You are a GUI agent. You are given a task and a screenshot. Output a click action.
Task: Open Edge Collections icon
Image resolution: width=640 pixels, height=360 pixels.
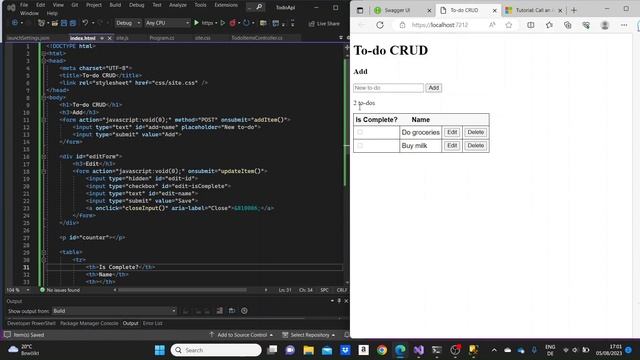(x=568, y=25)
